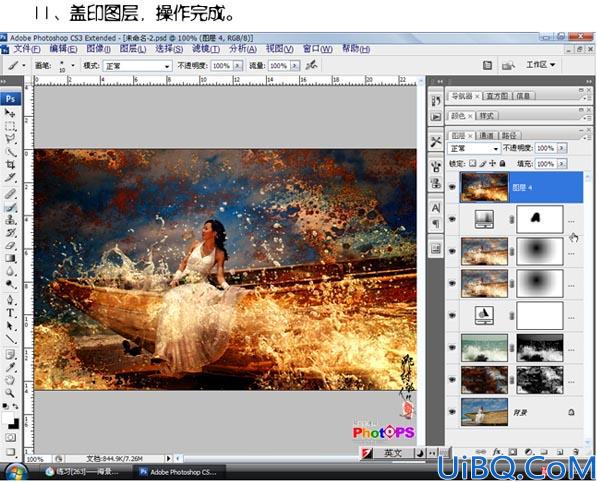Viewport: 597px width, 482px height.
Task: Open layer blend mode dropdown
Action: click(473, 148)
